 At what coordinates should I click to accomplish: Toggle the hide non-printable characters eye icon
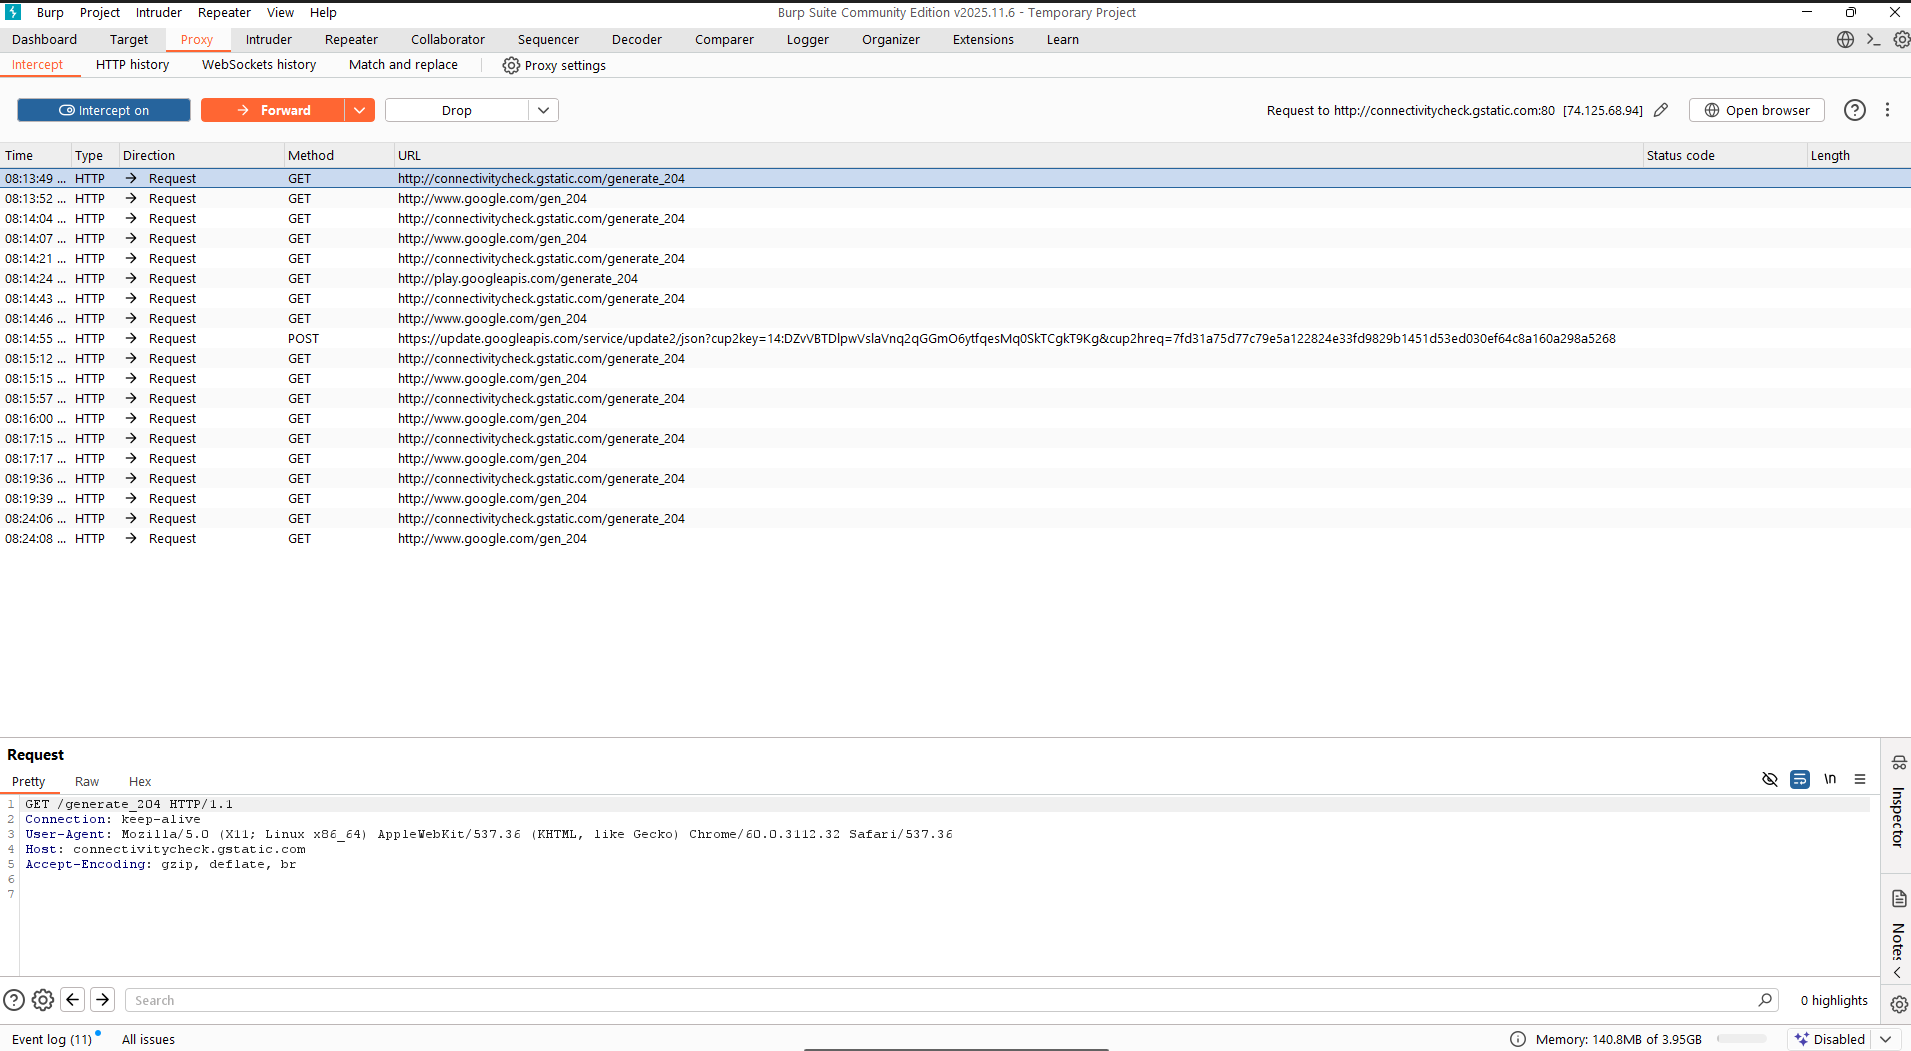tap(1769, 779)
